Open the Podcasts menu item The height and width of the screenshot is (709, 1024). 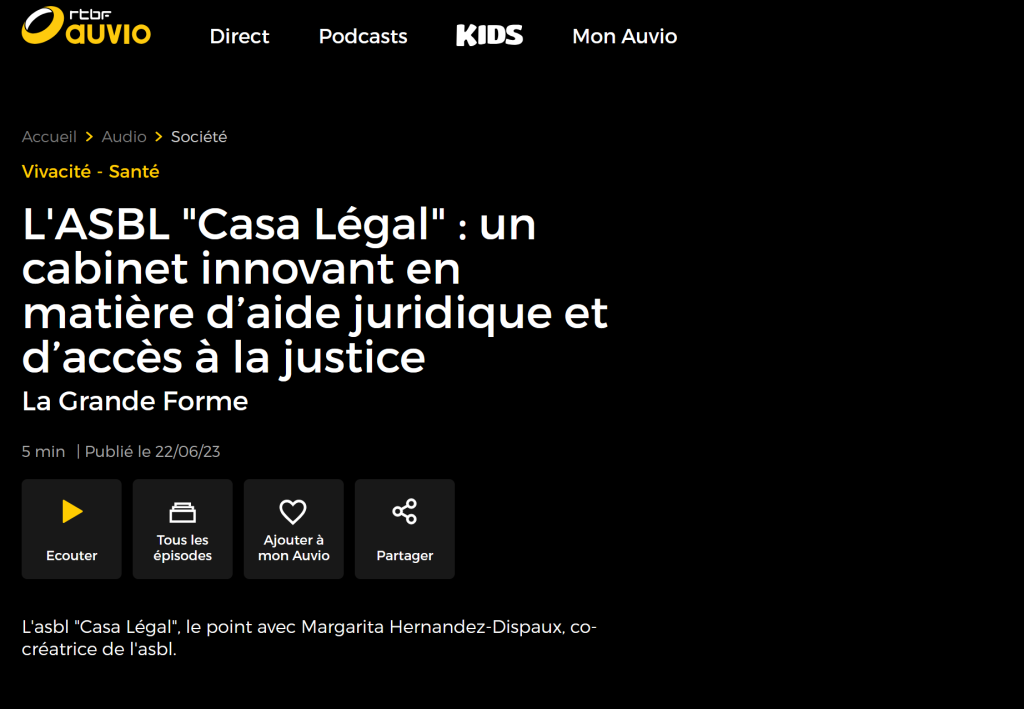click(363, 37)
